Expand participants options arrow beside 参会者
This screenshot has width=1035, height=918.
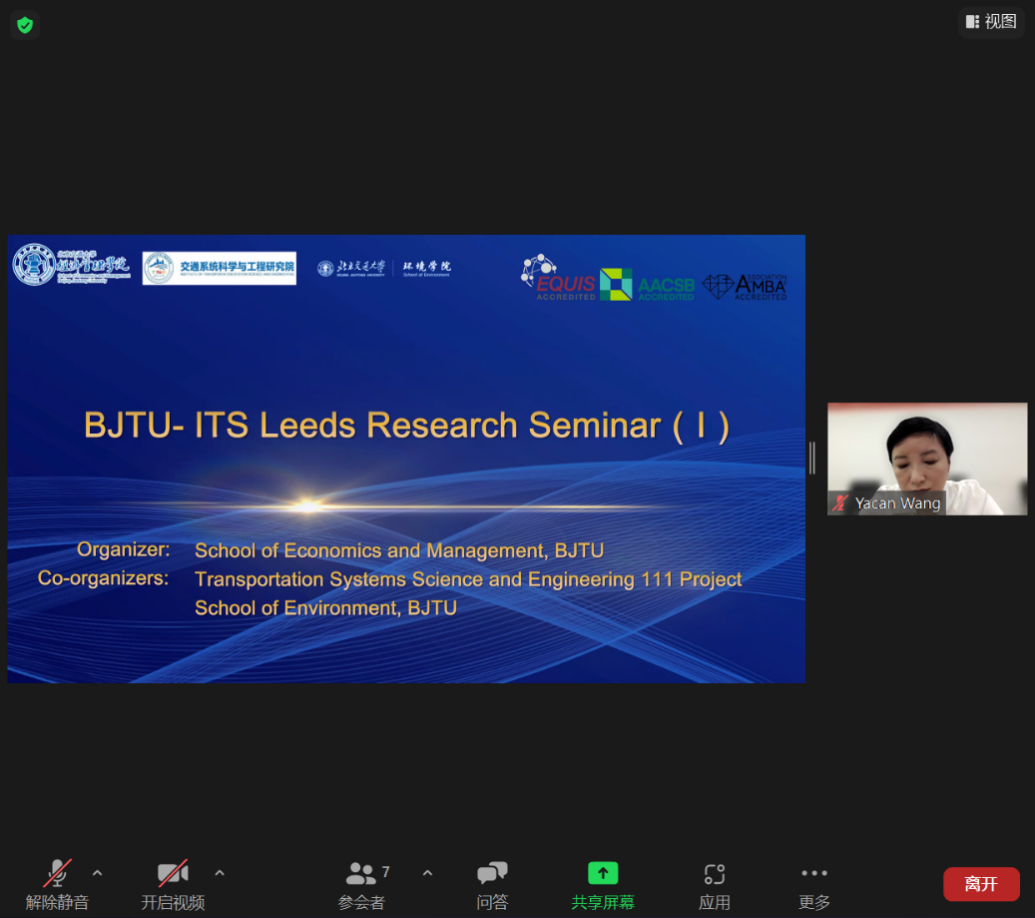click(x=428, y=872)
